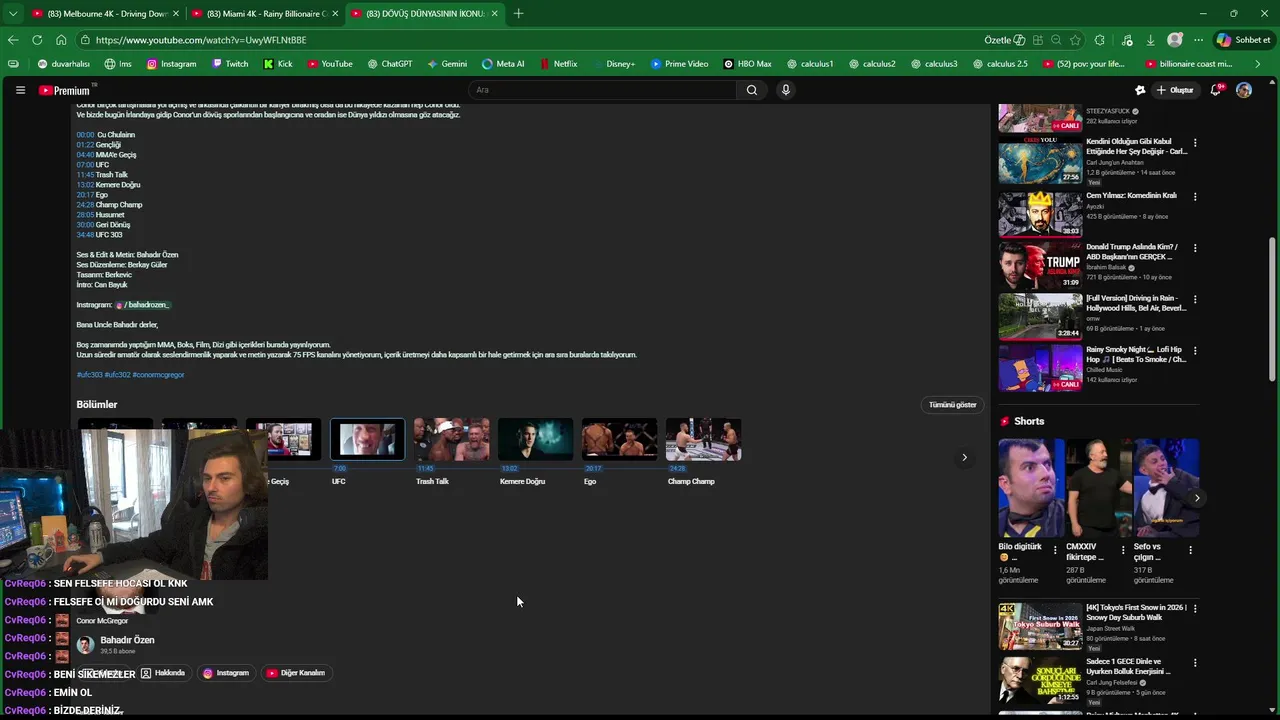Open browser settings three-dot menu
Viewport: 1280px width, 720px height.
1199,40
